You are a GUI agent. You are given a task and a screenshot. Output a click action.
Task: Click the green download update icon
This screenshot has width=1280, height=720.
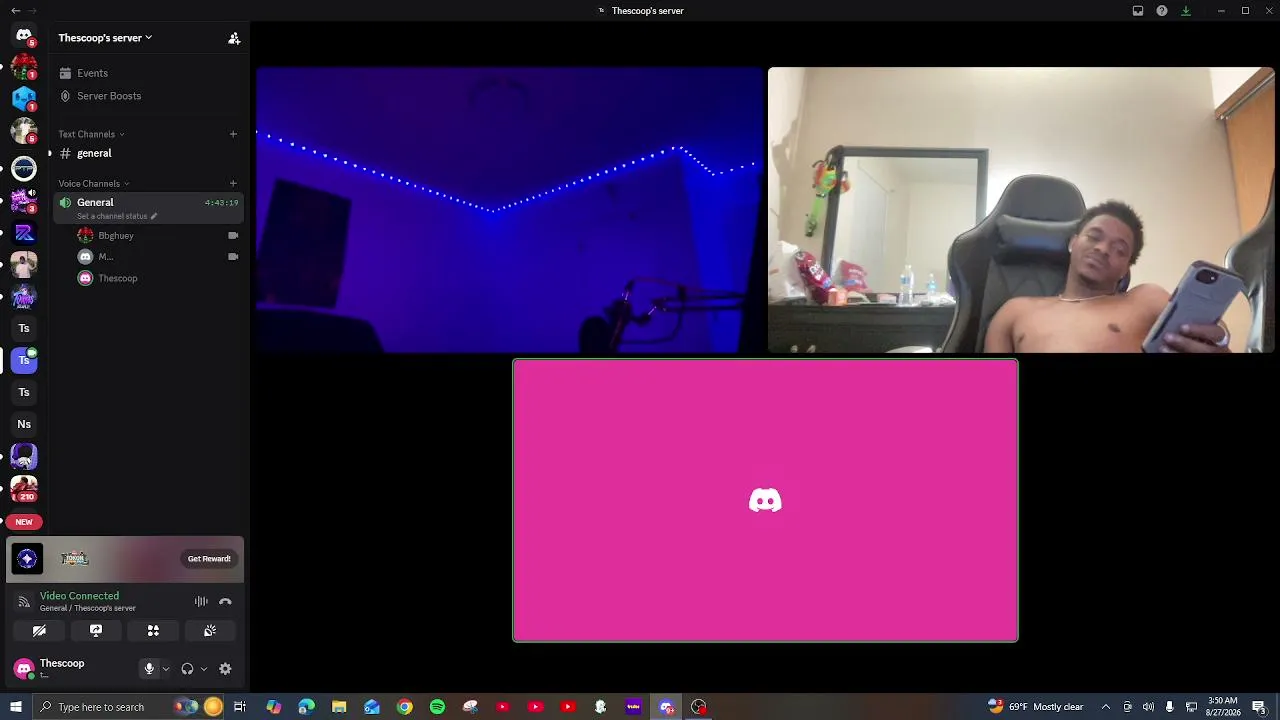point(1186,11)
